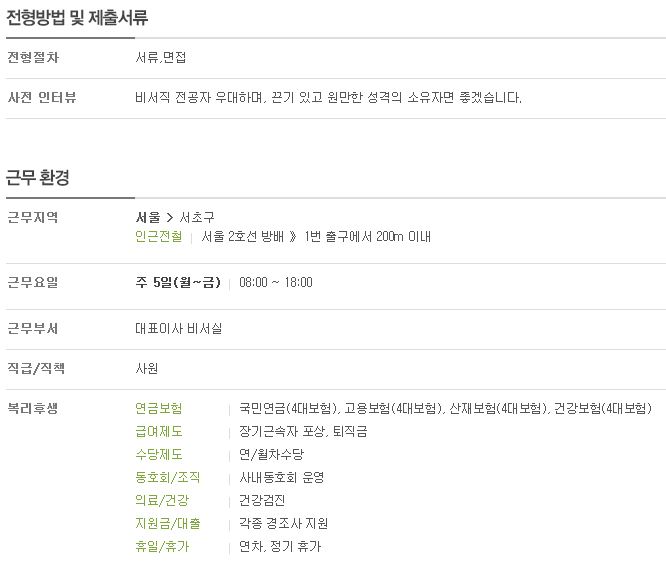This screenshot has width=666, height=568.
Task: Click the 사원 position value
Action: pyautogui.click(x=147, y=368)
